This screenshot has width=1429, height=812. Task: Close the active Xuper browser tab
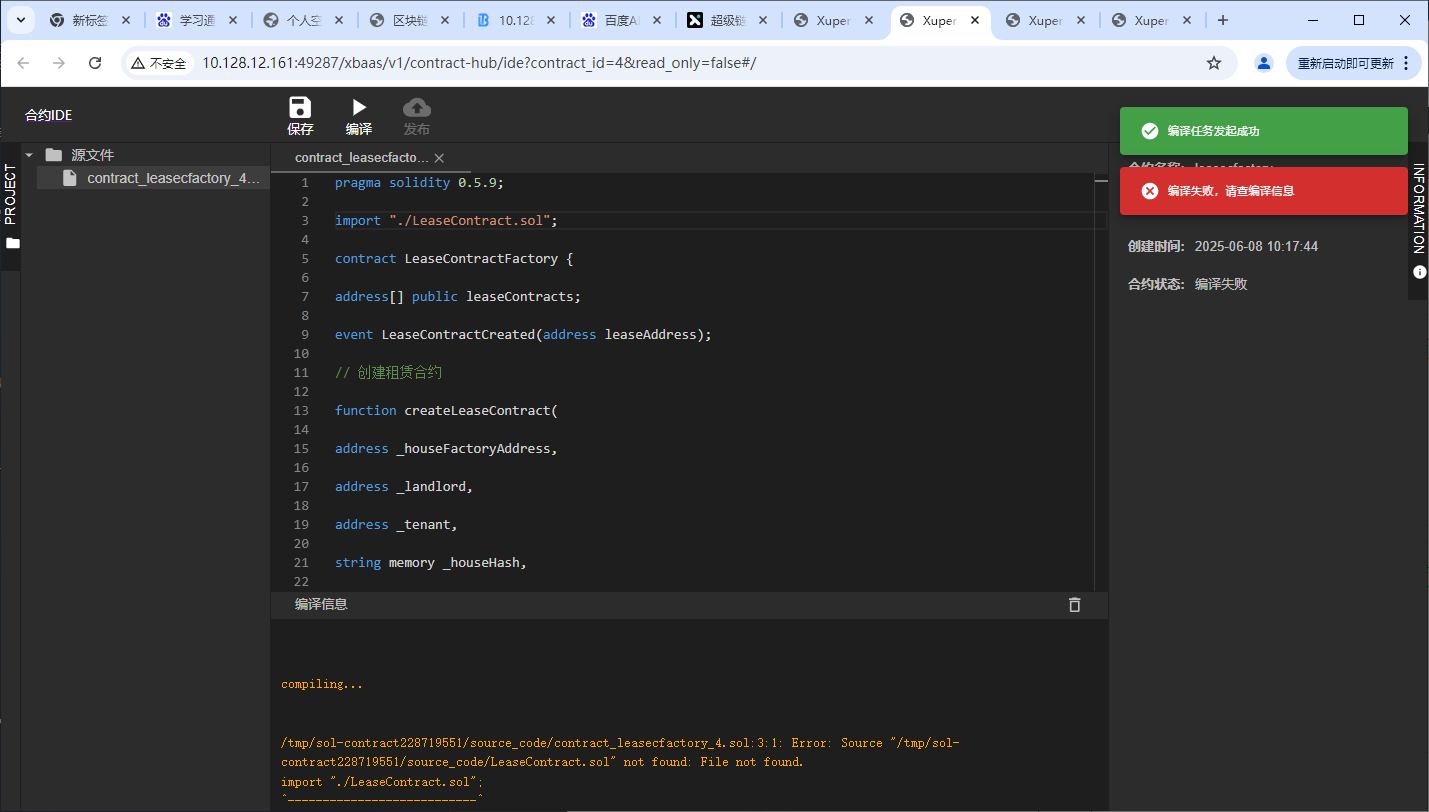click(x=975, y=20)
